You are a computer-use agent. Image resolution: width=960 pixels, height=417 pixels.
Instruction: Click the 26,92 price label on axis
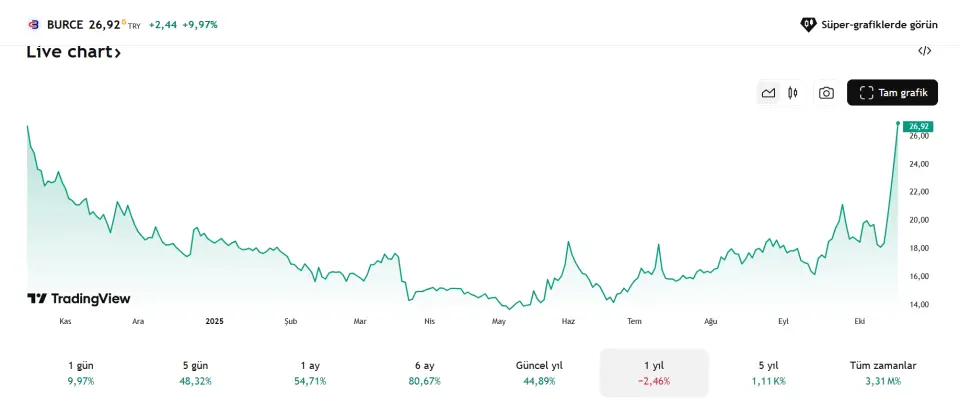[x=919, y=126]
